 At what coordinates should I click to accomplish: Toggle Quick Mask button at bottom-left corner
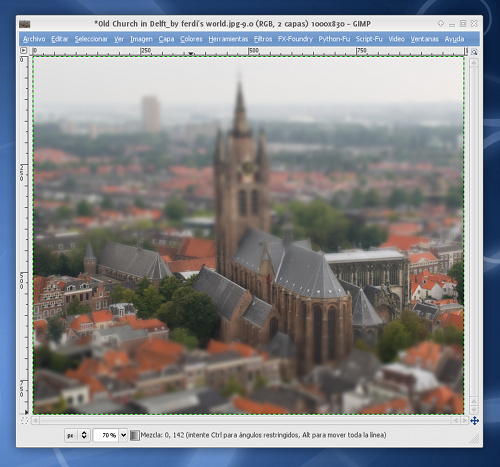(25, 421)
